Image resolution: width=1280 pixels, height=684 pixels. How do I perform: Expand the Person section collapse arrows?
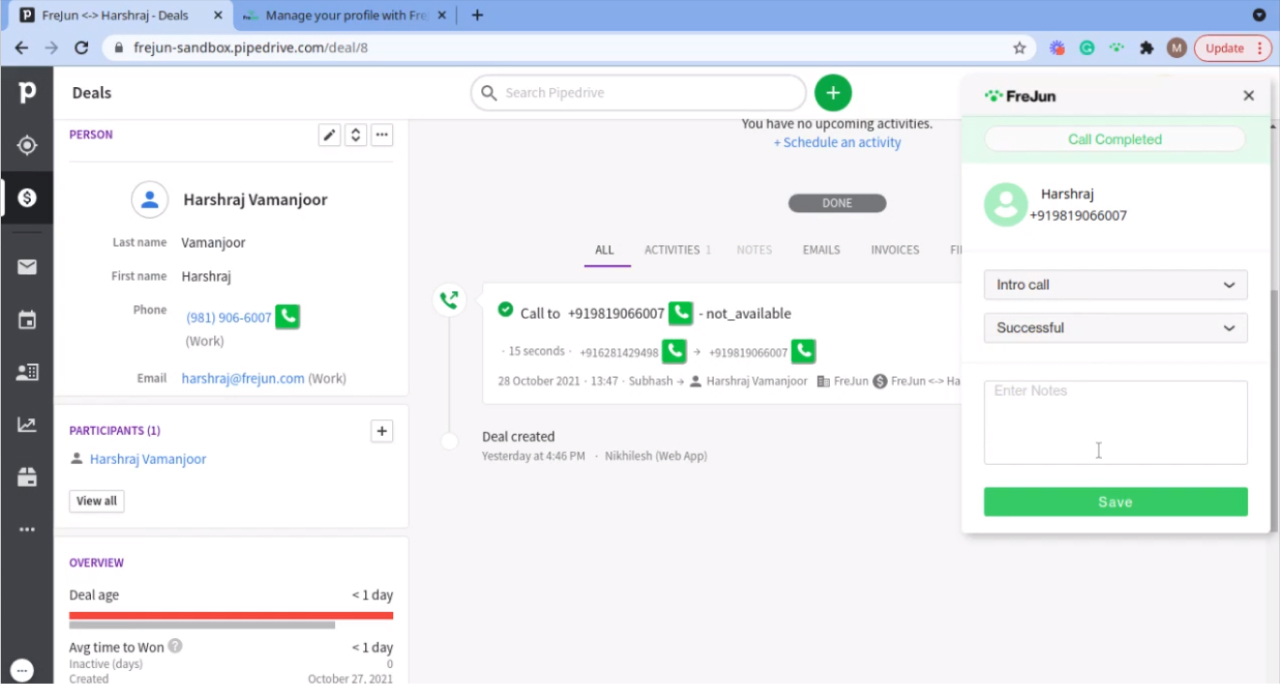click(x=355, y=135)
